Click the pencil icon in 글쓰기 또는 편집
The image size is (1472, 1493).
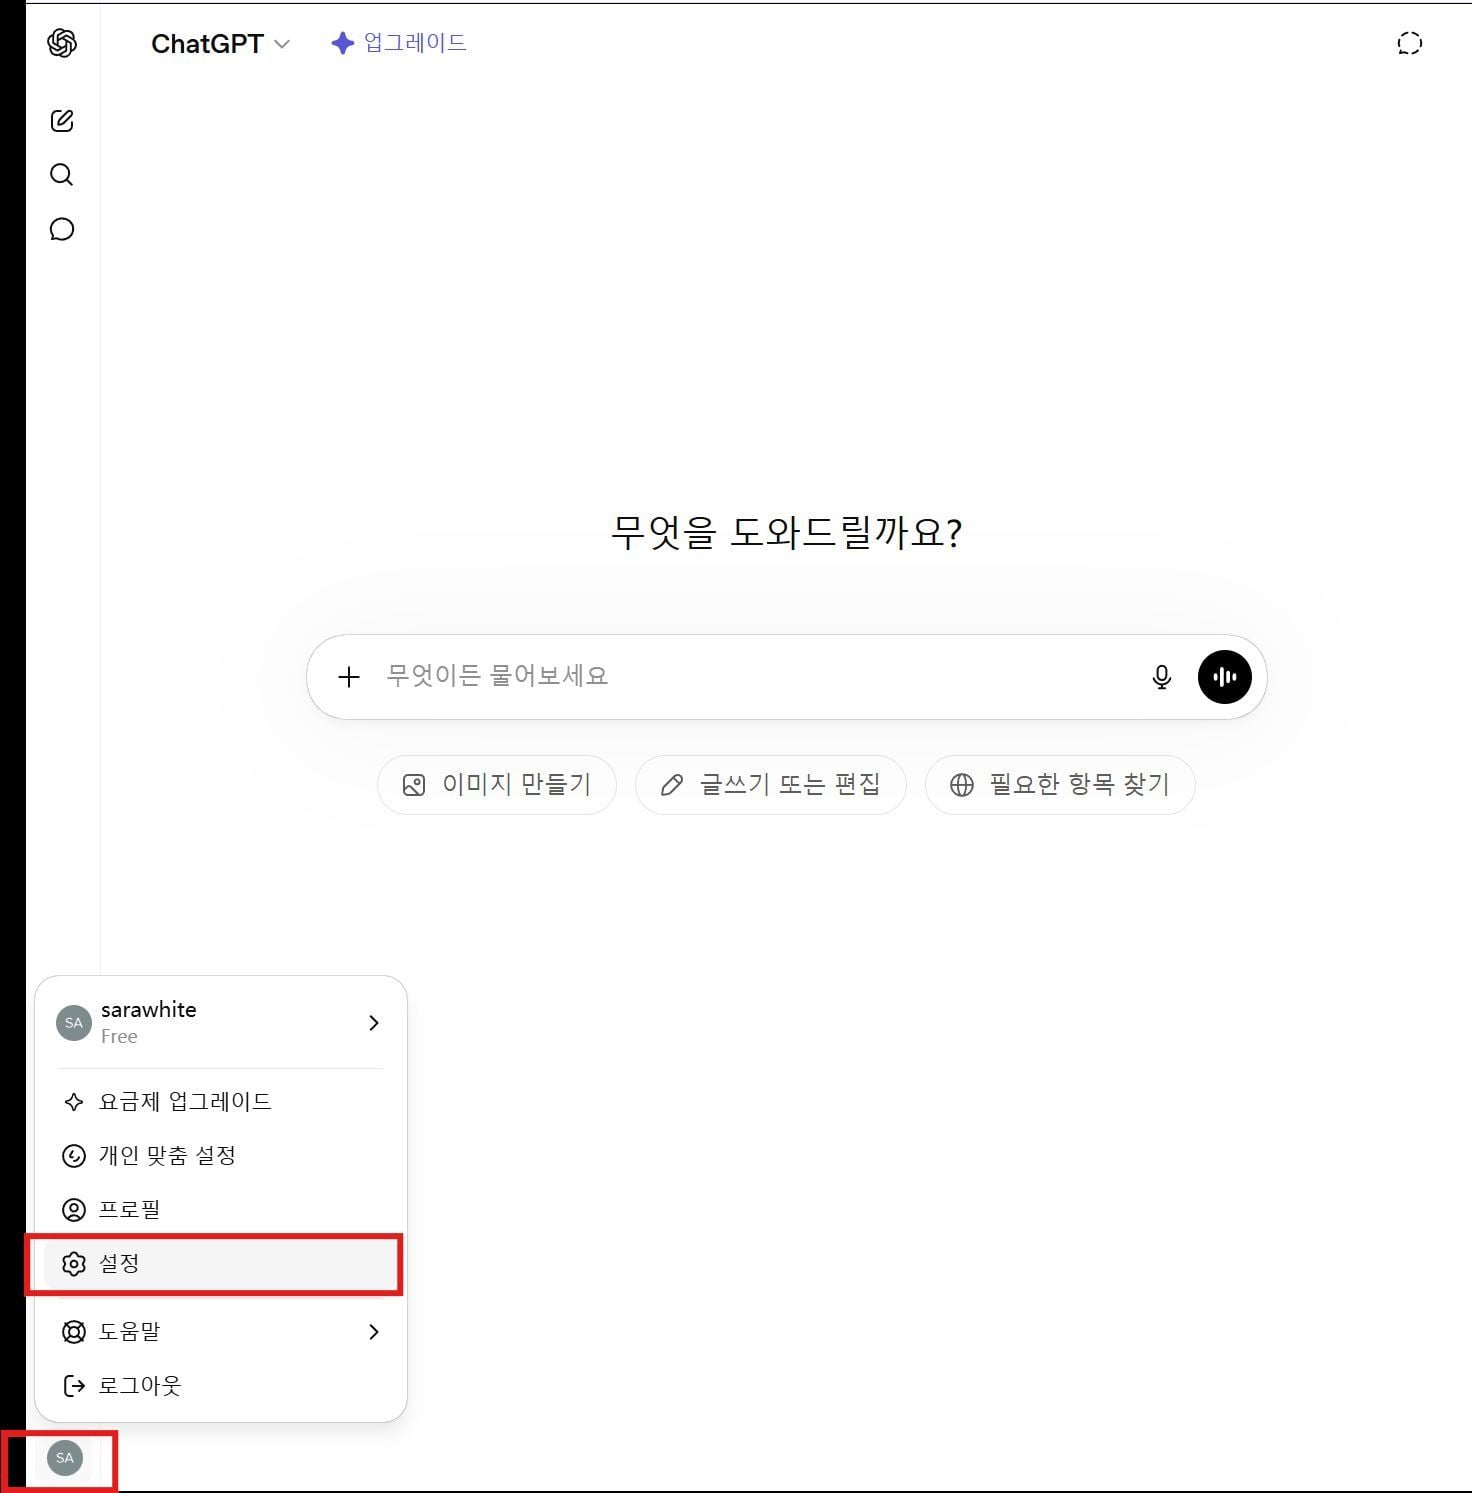[672, 785]
